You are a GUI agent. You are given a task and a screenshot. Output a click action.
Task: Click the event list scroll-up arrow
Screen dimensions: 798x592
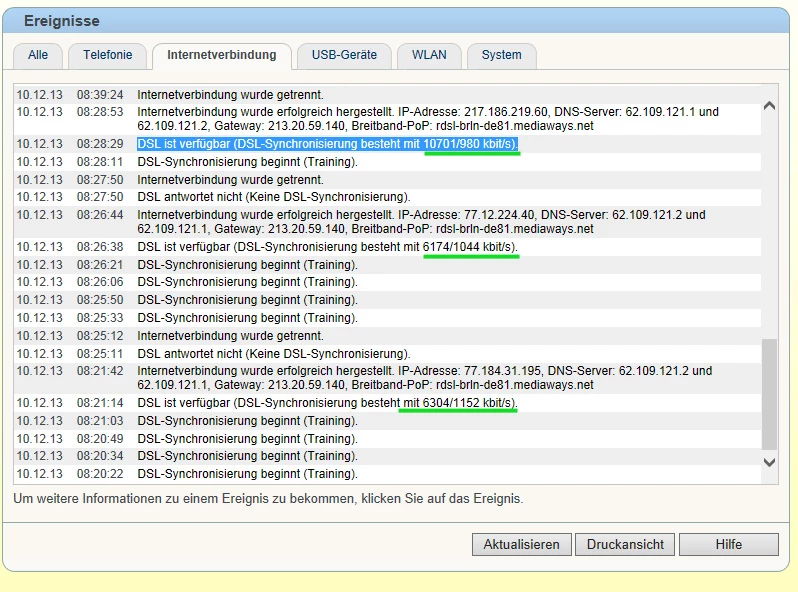pyautogui.click(x=770, y=106)
